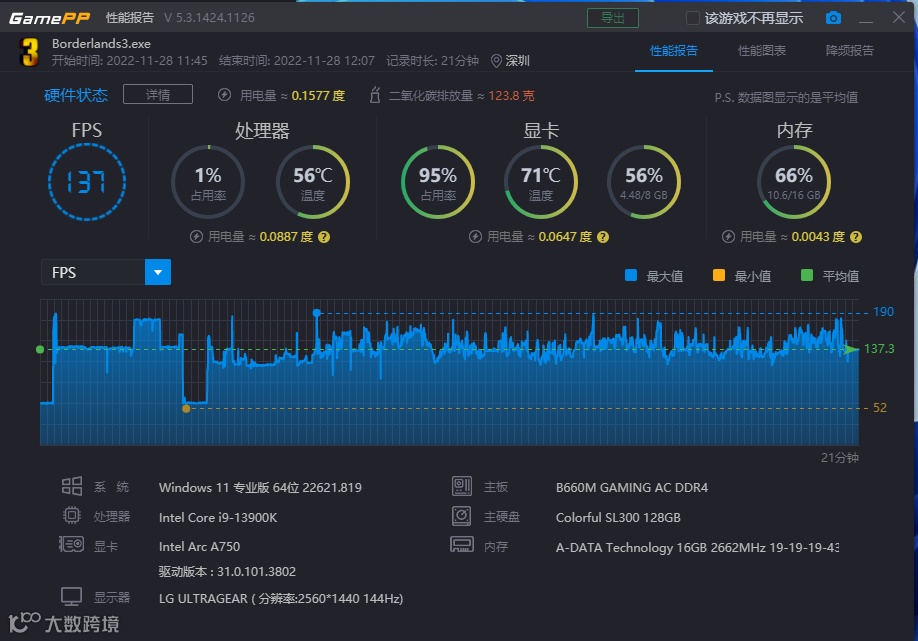Viewport: 918px width, 641px height.
Task: Click the green average arrow marker at 137.3
Action: click(x=851, y=349)
